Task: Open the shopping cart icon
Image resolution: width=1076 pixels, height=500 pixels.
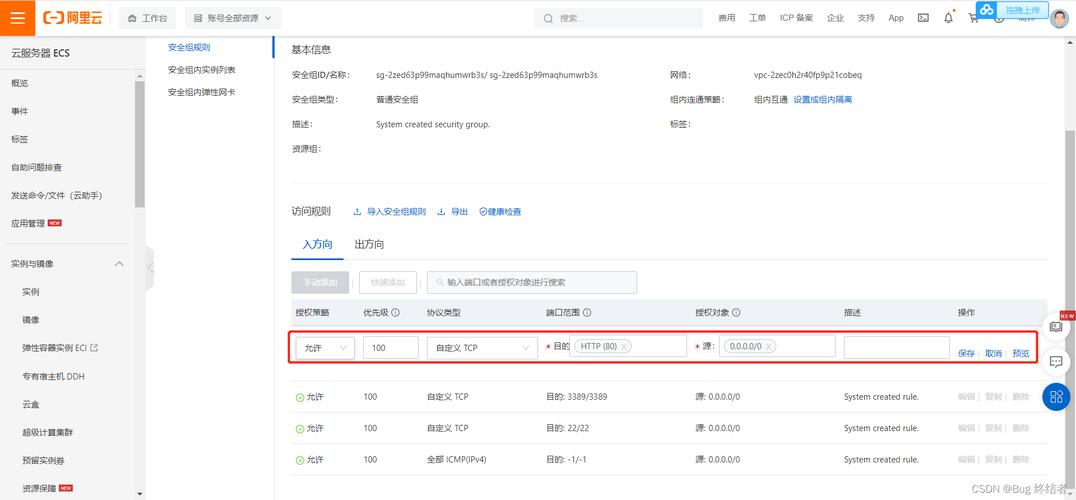Action: (x=973, y=19)
